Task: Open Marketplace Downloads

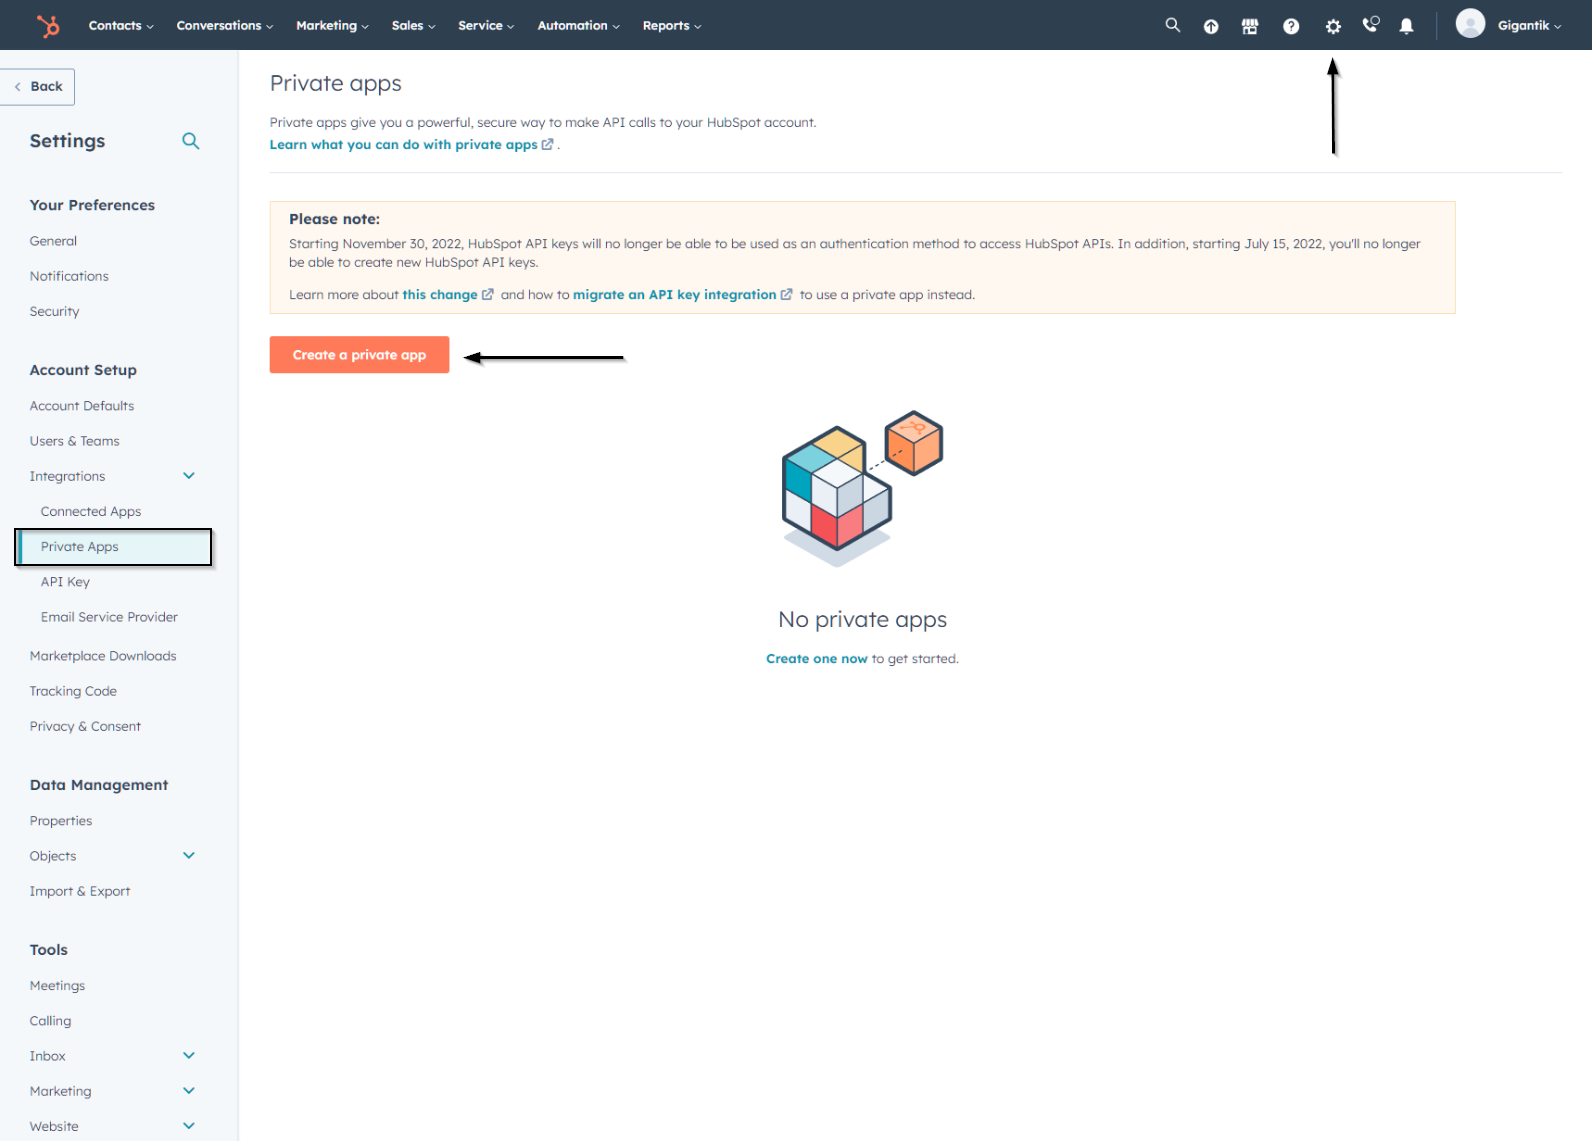Action: click(103, 656)
